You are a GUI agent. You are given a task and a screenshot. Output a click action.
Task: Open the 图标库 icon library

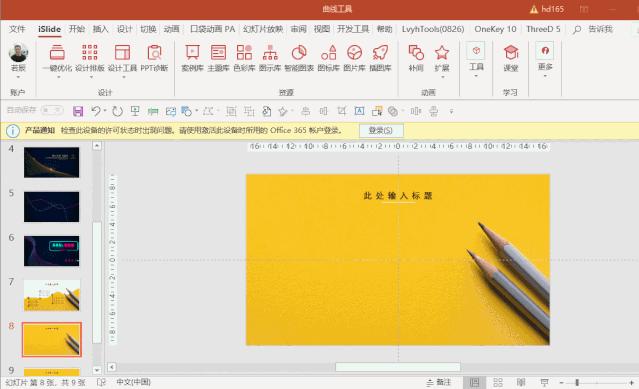coord(328,57)
